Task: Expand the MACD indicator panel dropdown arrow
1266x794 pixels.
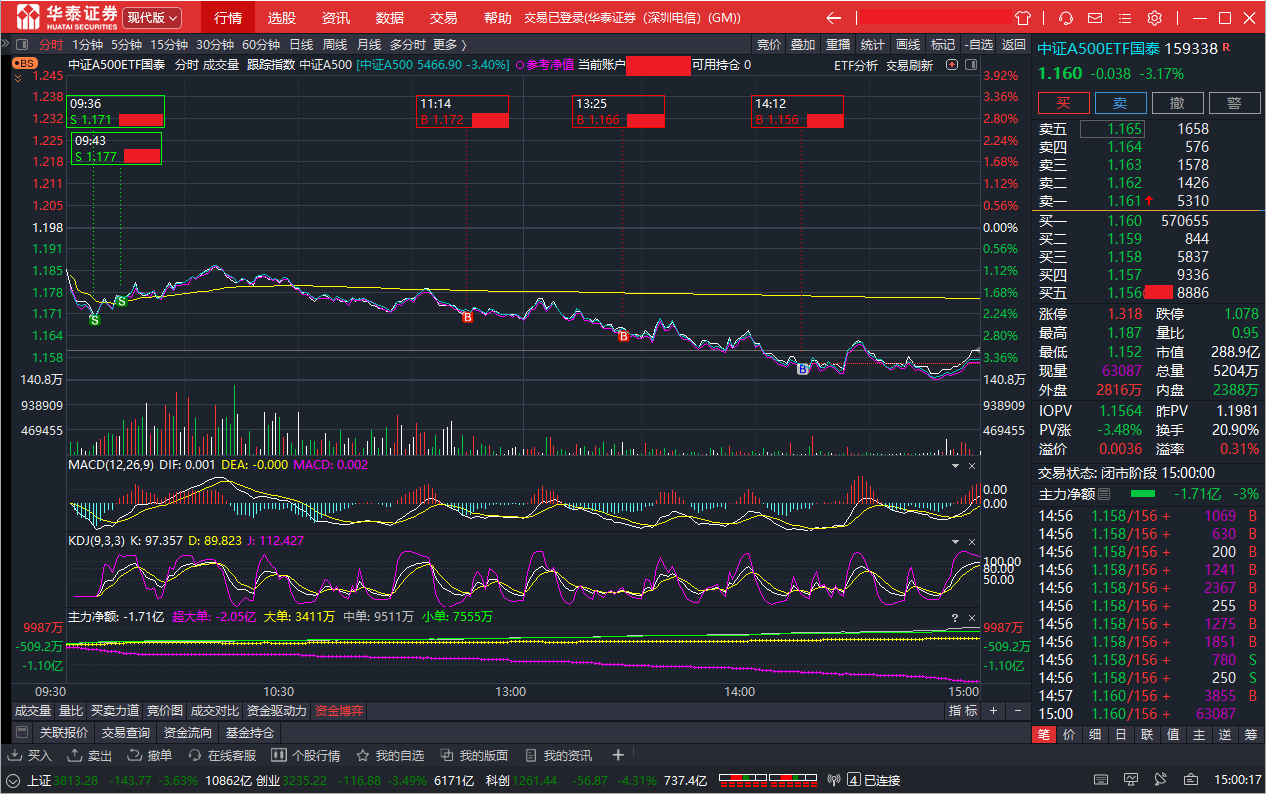Action: coord(954,466)
